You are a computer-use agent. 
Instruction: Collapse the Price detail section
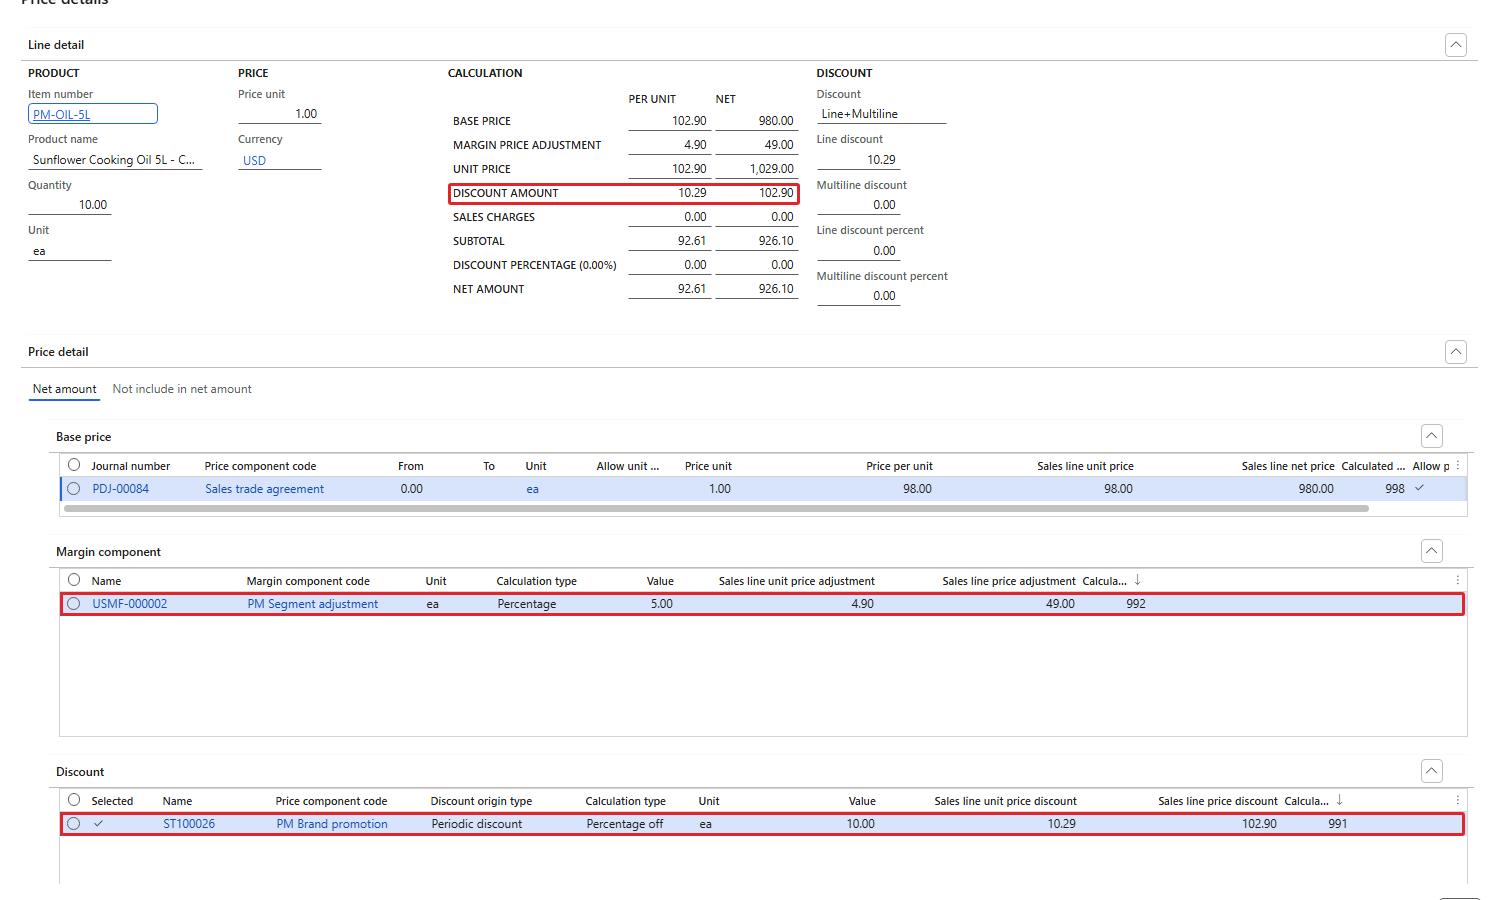coord(1456,352)
